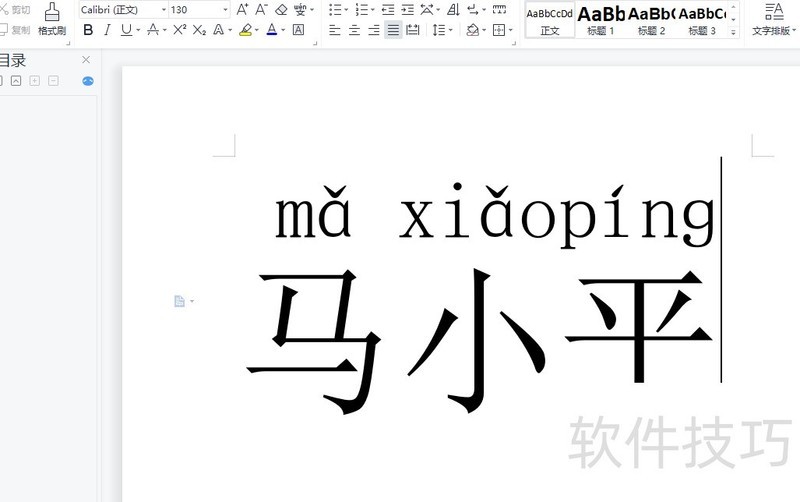800x502 pixels.
Task: Click the Cut (剪切) command
Action: pos(15,9)
